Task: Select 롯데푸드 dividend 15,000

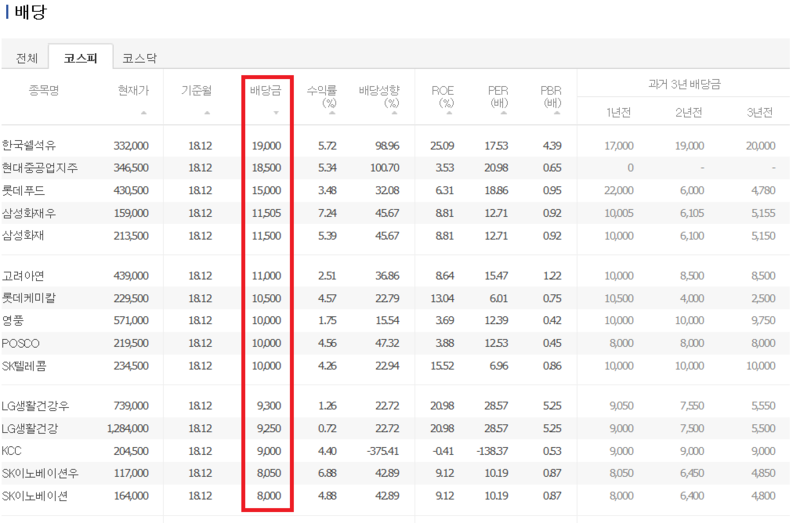Action: point(266,190)
